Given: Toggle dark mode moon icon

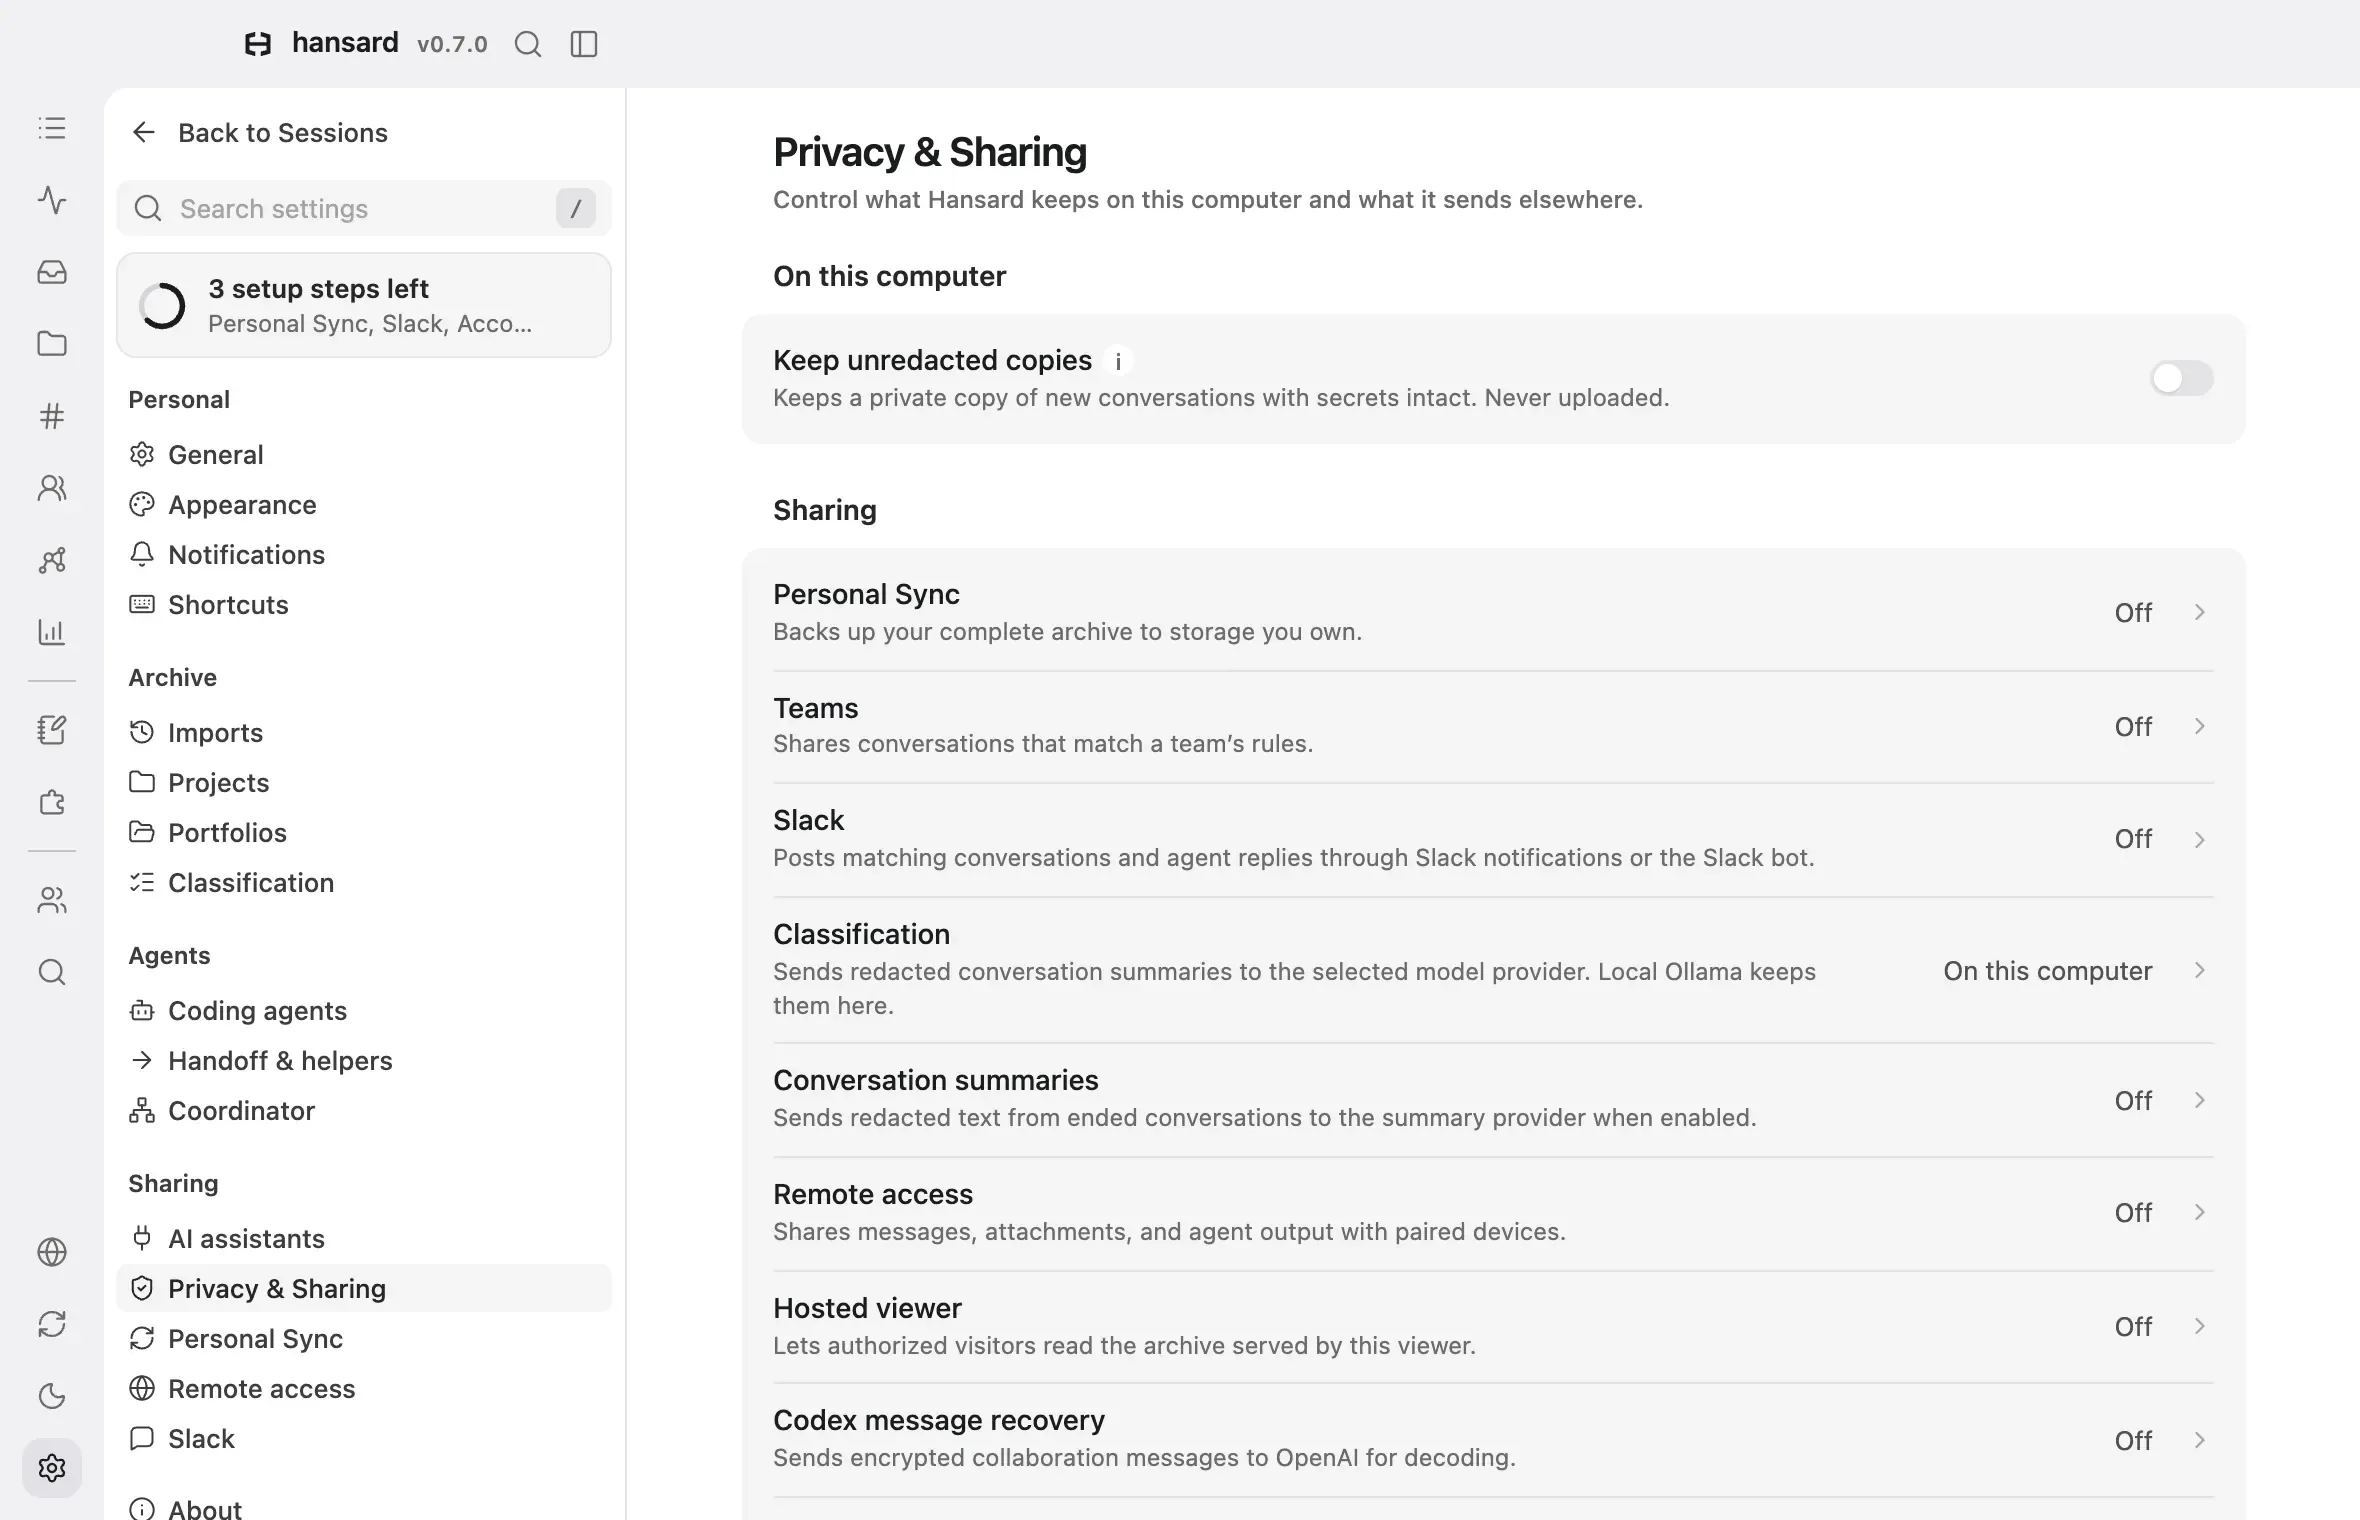Looking at the screenshot, I should click(52, 1396).
